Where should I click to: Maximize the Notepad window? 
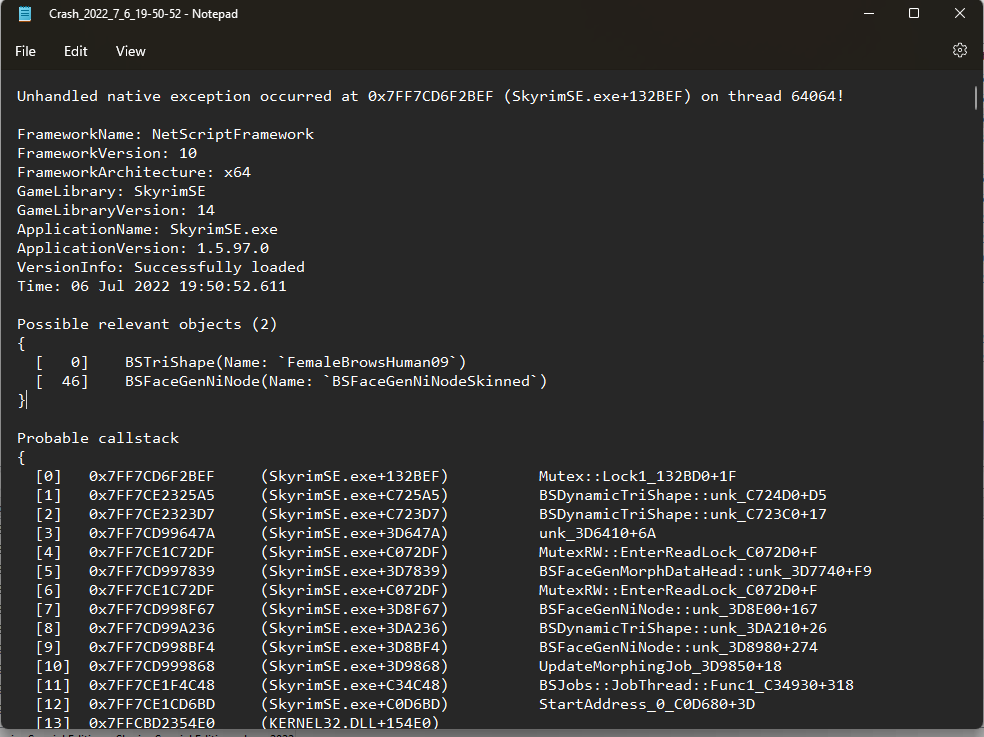pyautogui.click(x=914, y=14)
